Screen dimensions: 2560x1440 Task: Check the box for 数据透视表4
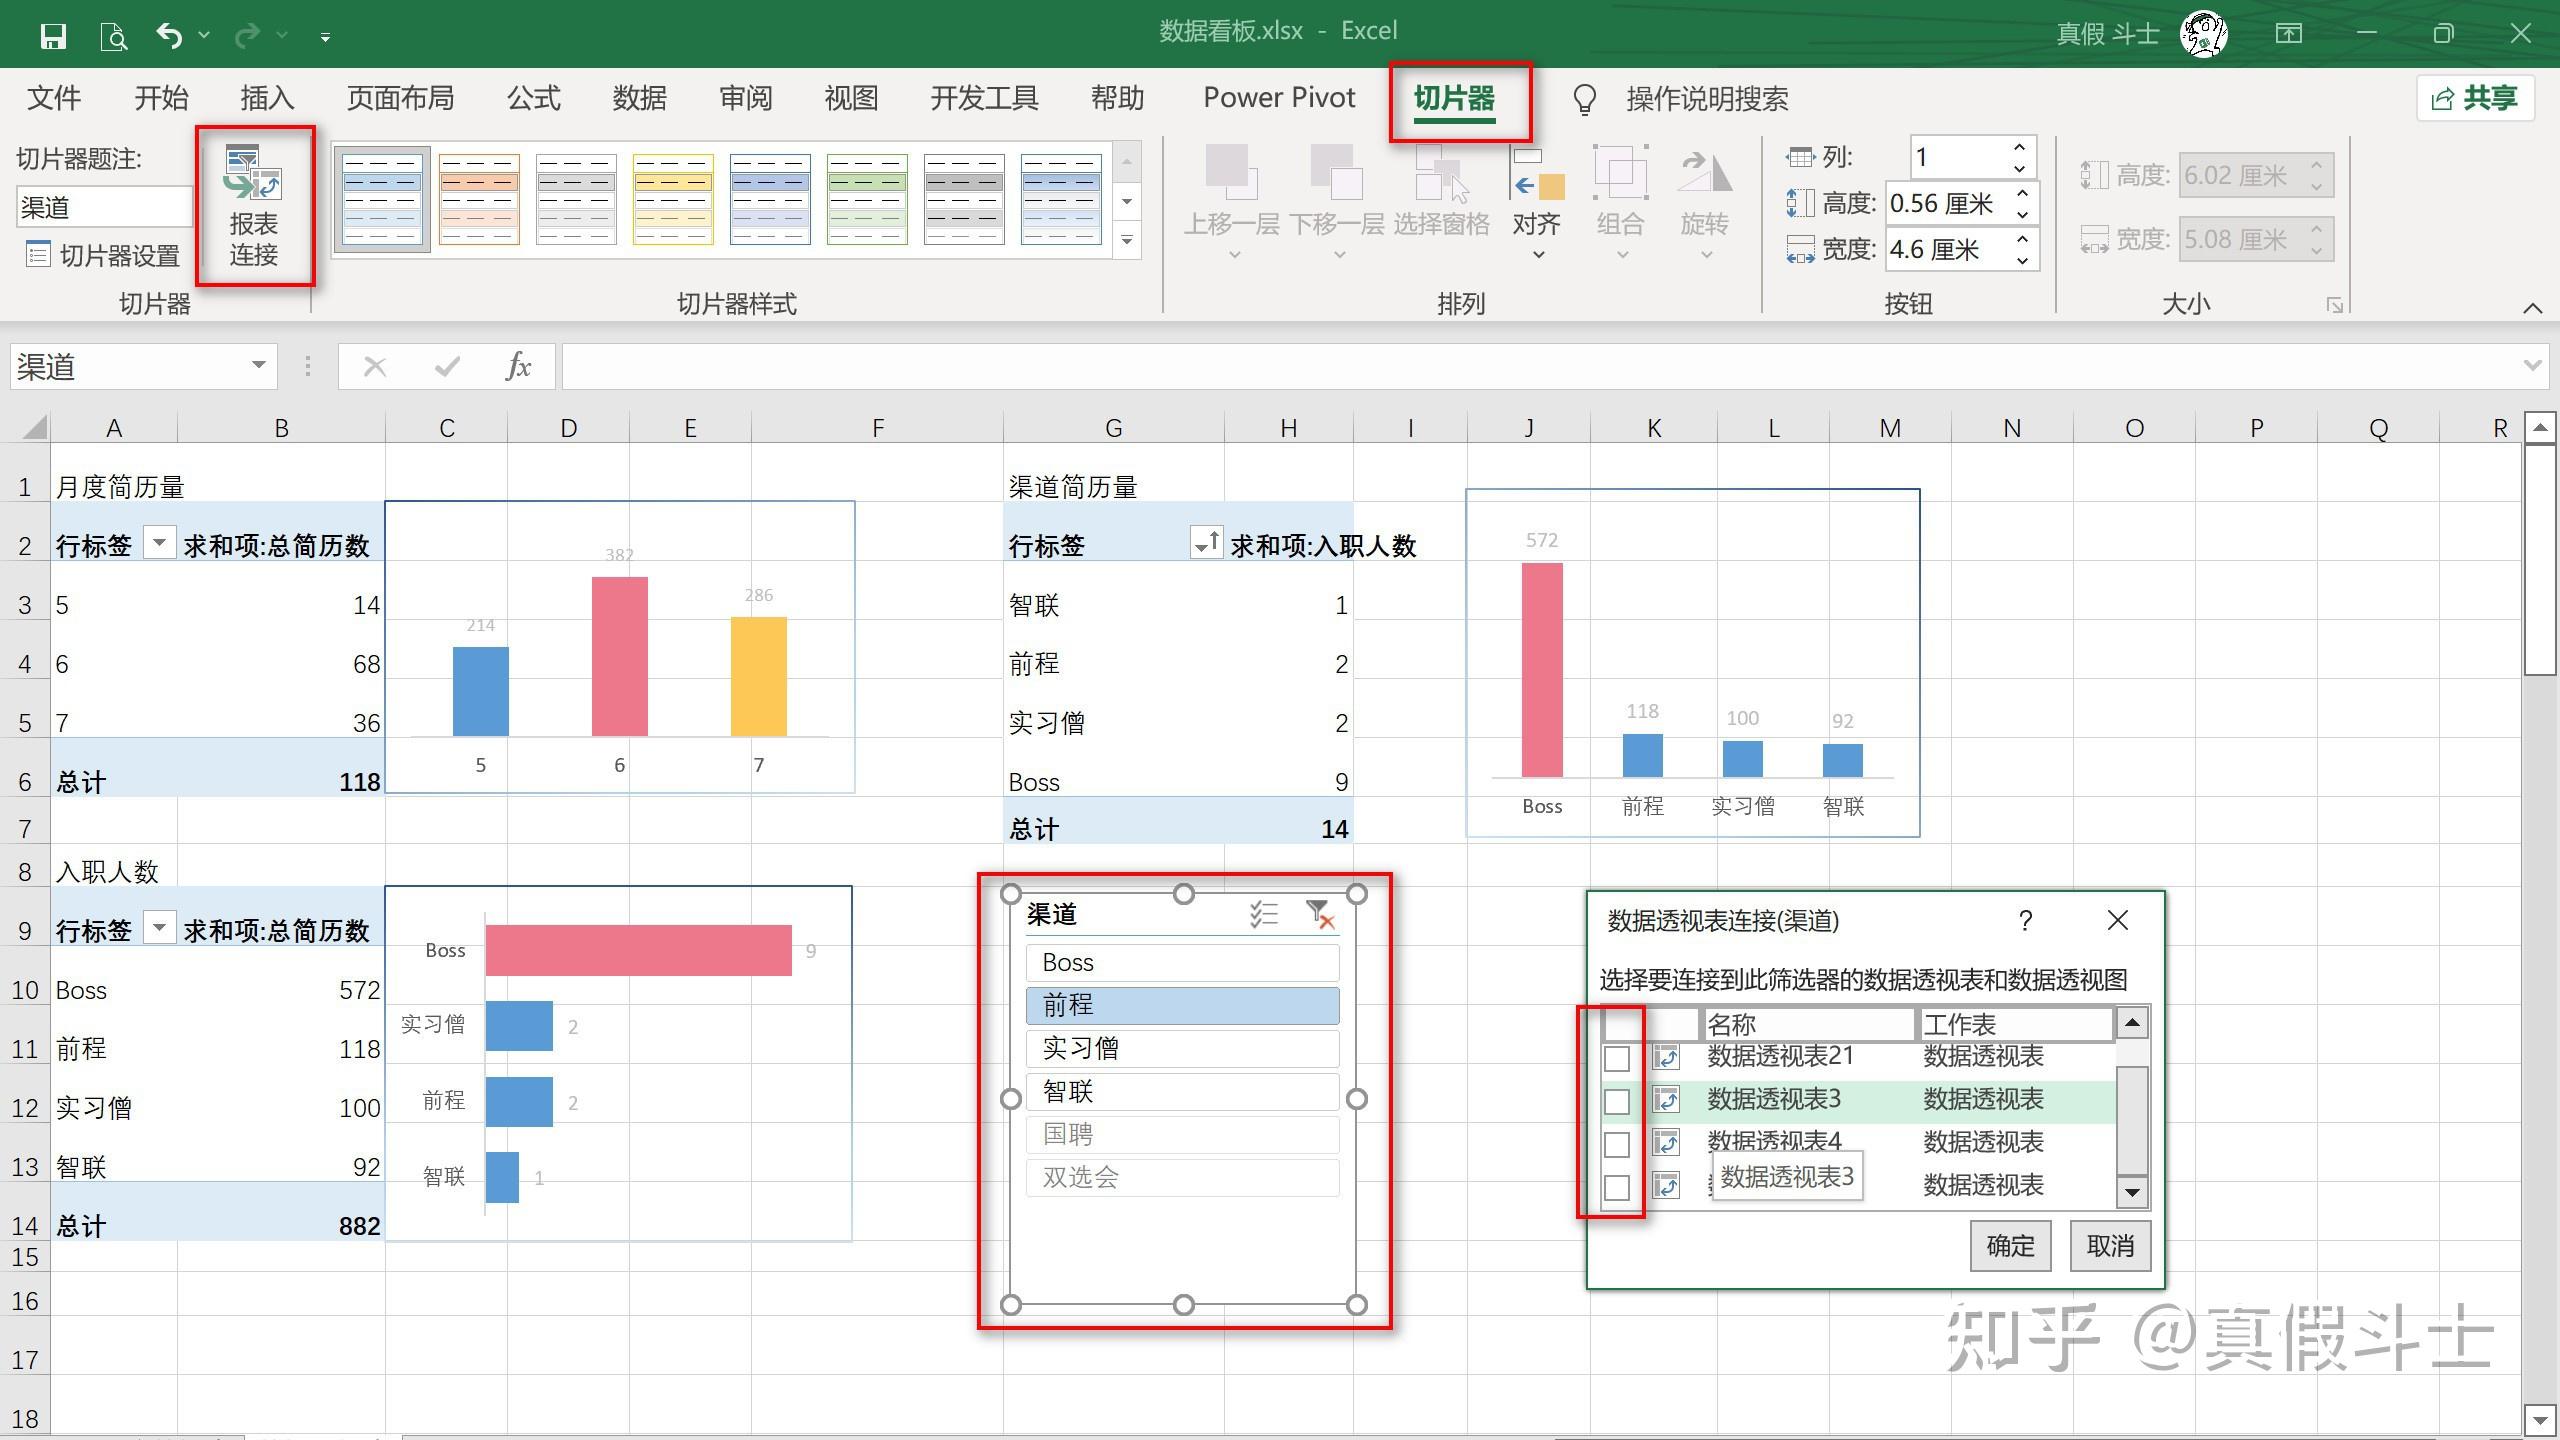(1616, 1144)
